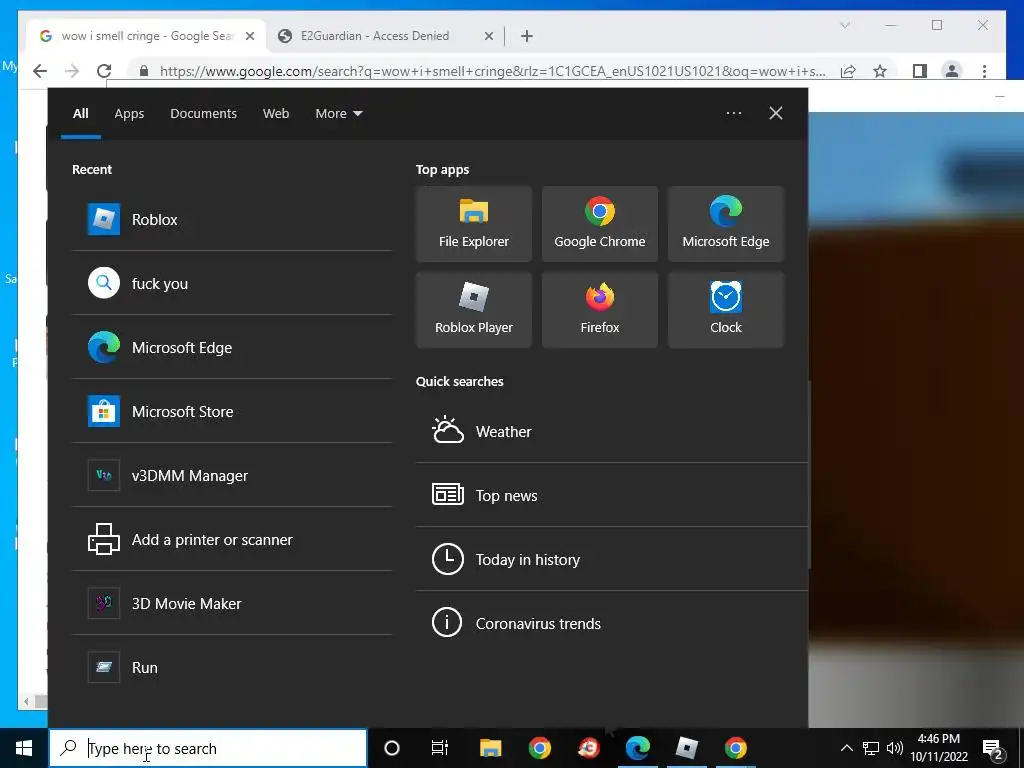
Task: Start Roblox Player tile in Top apps
Action: (x=473, y=310)
